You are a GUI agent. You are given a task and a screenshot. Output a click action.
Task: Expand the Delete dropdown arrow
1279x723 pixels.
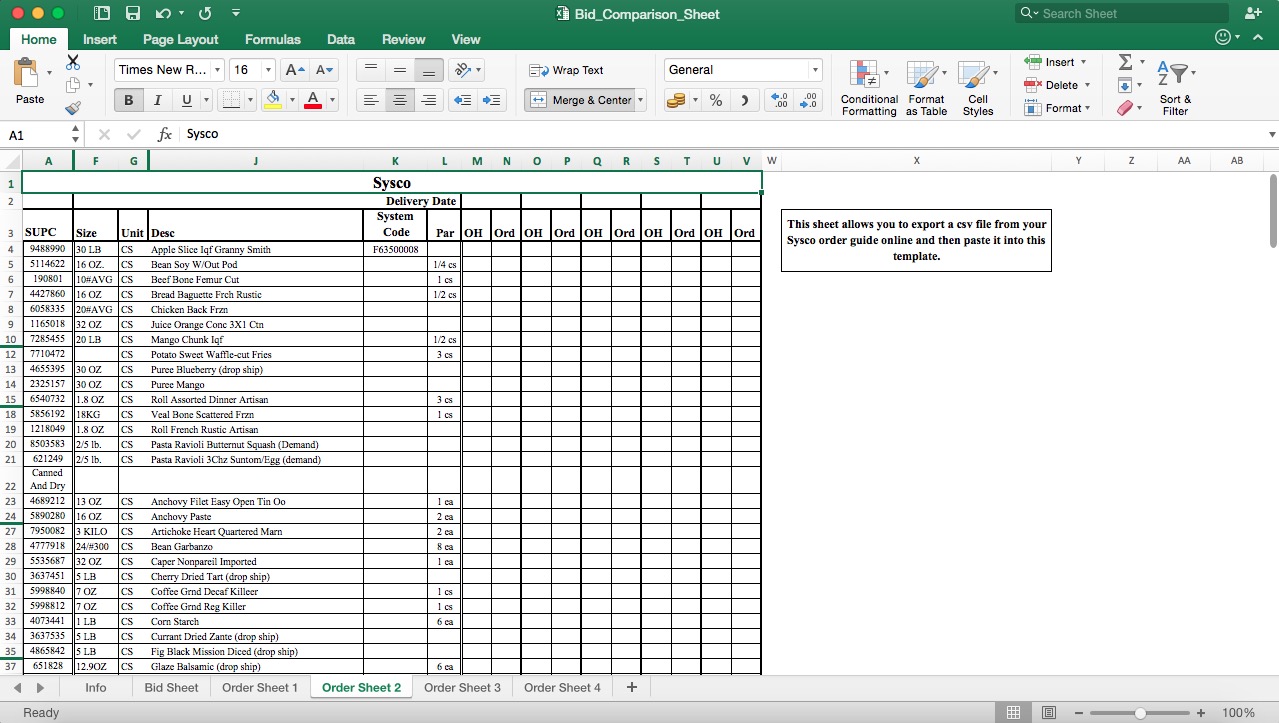point(1087,85)
